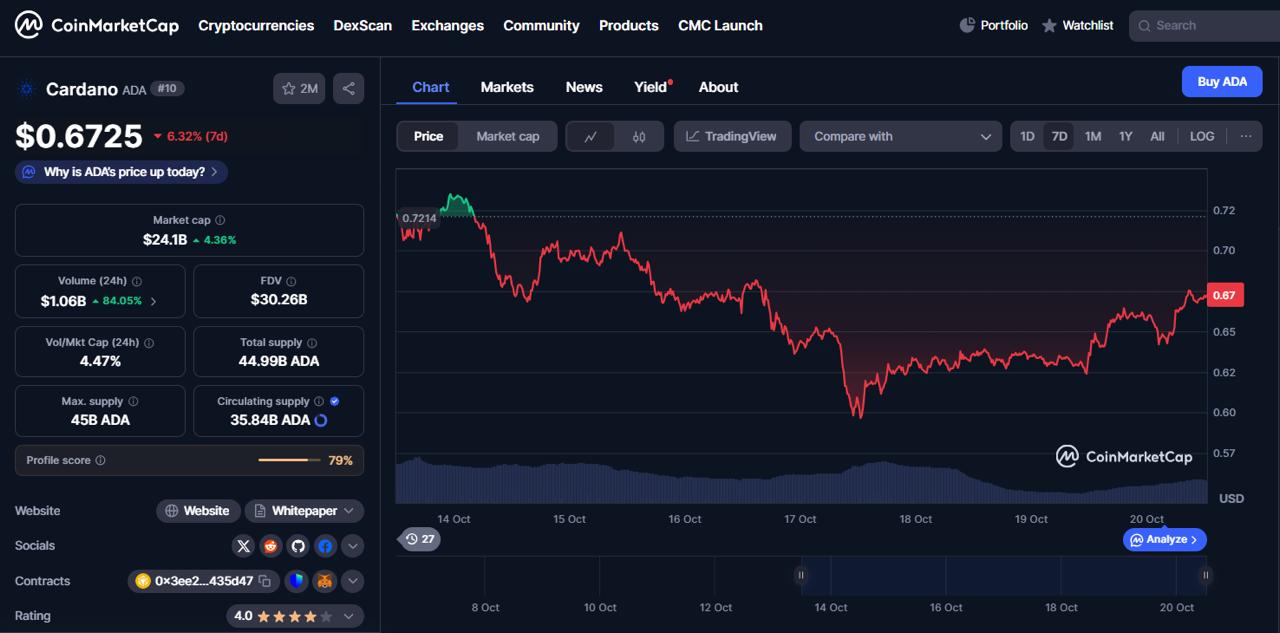
Task: Open Cardano's Reddit social link
Action: [x=271, y=546]
